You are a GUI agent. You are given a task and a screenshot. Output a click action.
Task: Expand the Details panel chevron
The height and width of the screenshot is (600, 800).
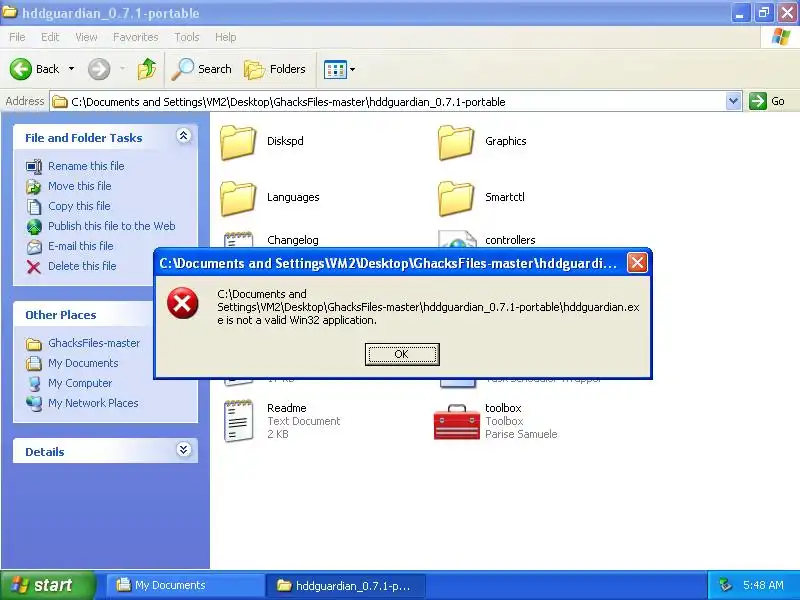(184, 449)
